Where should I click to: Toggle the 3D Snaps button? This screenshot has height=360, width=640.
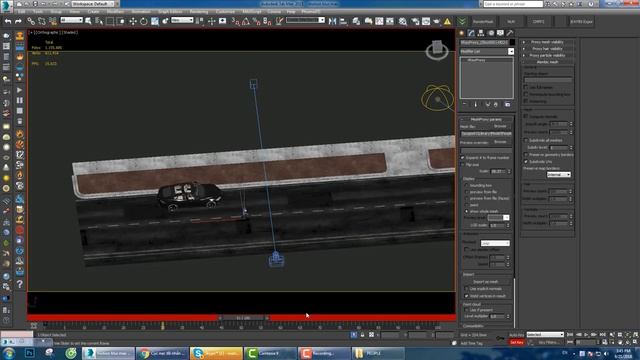pos(236,21)
